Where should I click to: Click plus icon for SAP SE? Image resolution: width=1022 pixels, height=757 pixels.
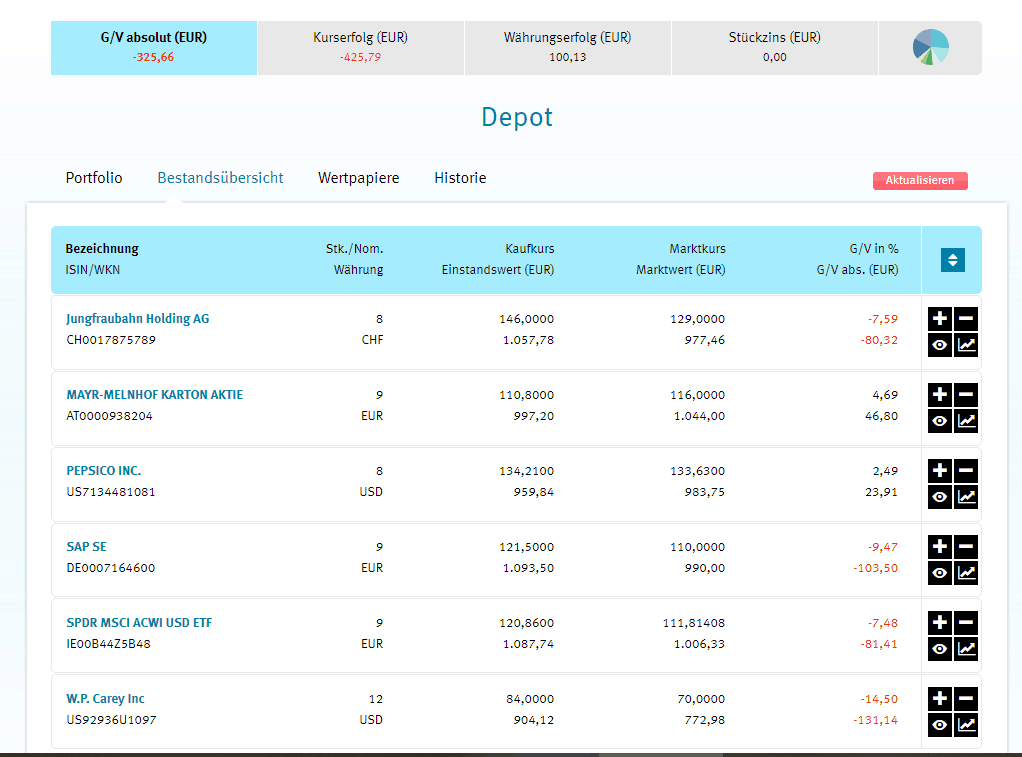[x=939, y=546]
